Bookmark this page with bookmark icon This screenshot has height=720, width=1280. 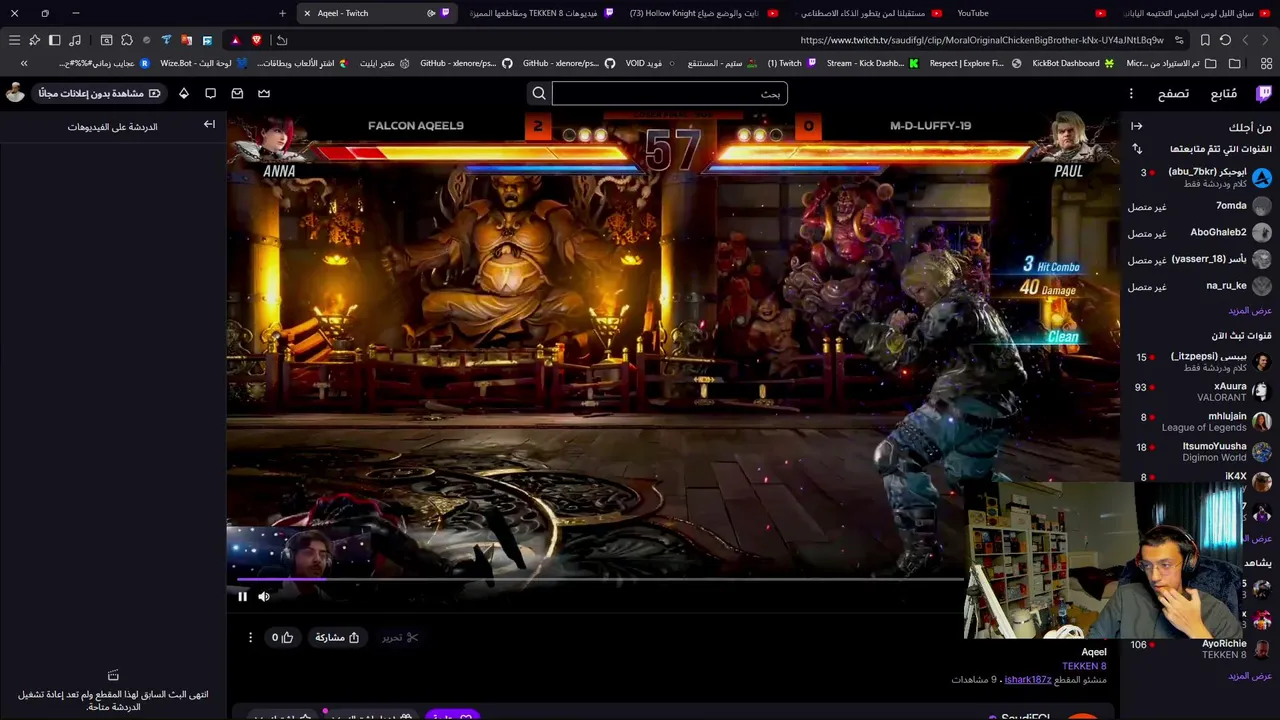(x=1205, y=40)
